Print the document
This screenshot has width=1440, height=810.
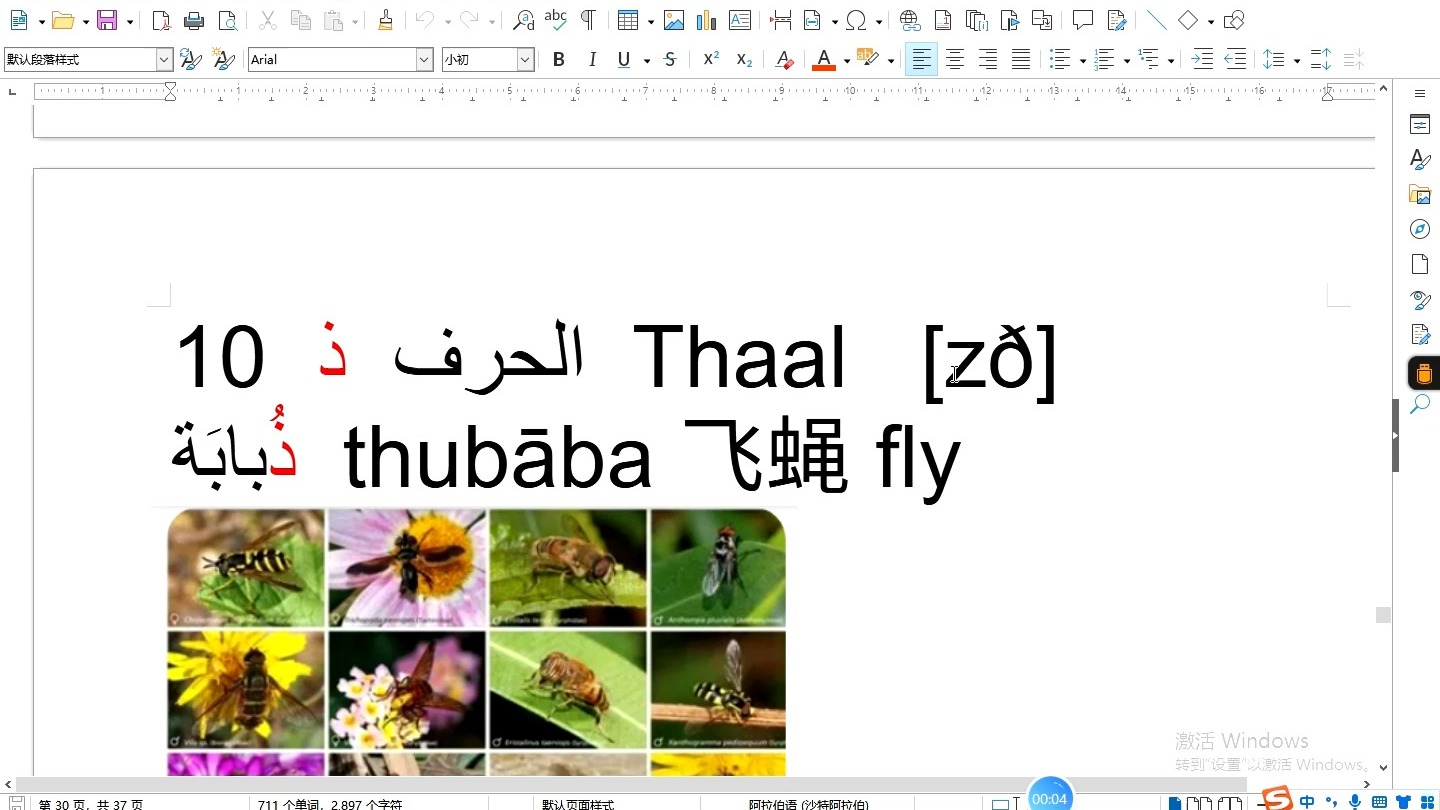(x=194, y=20)
